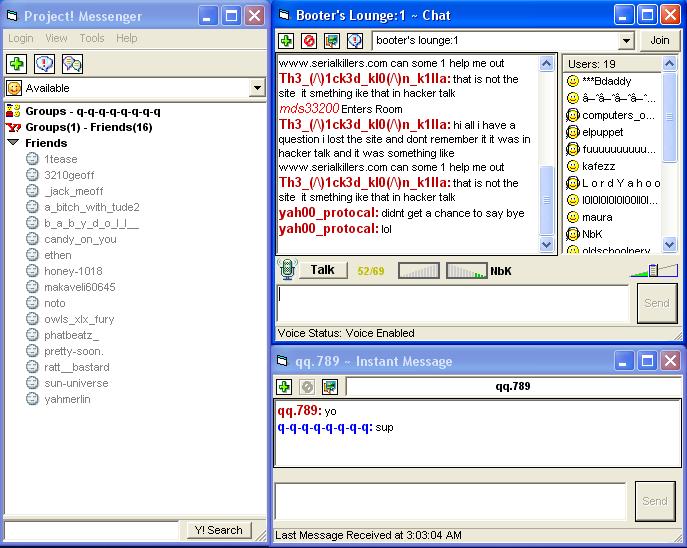Click the search users icon in Messenger toolbar

tap(72, 64)
